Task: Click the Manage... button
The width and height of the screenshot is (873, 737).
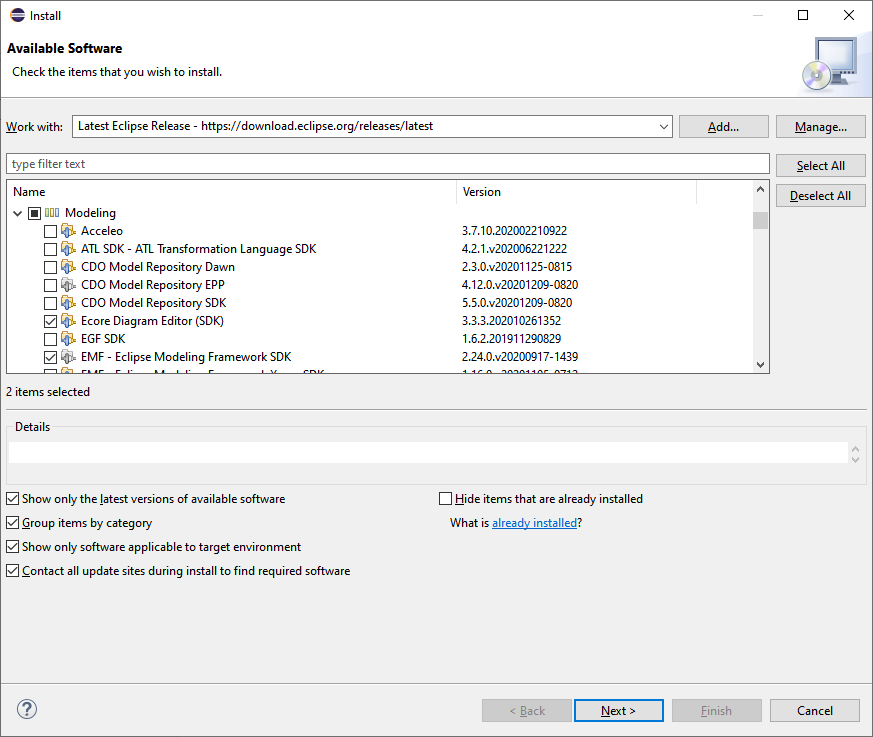Action: 821,127
